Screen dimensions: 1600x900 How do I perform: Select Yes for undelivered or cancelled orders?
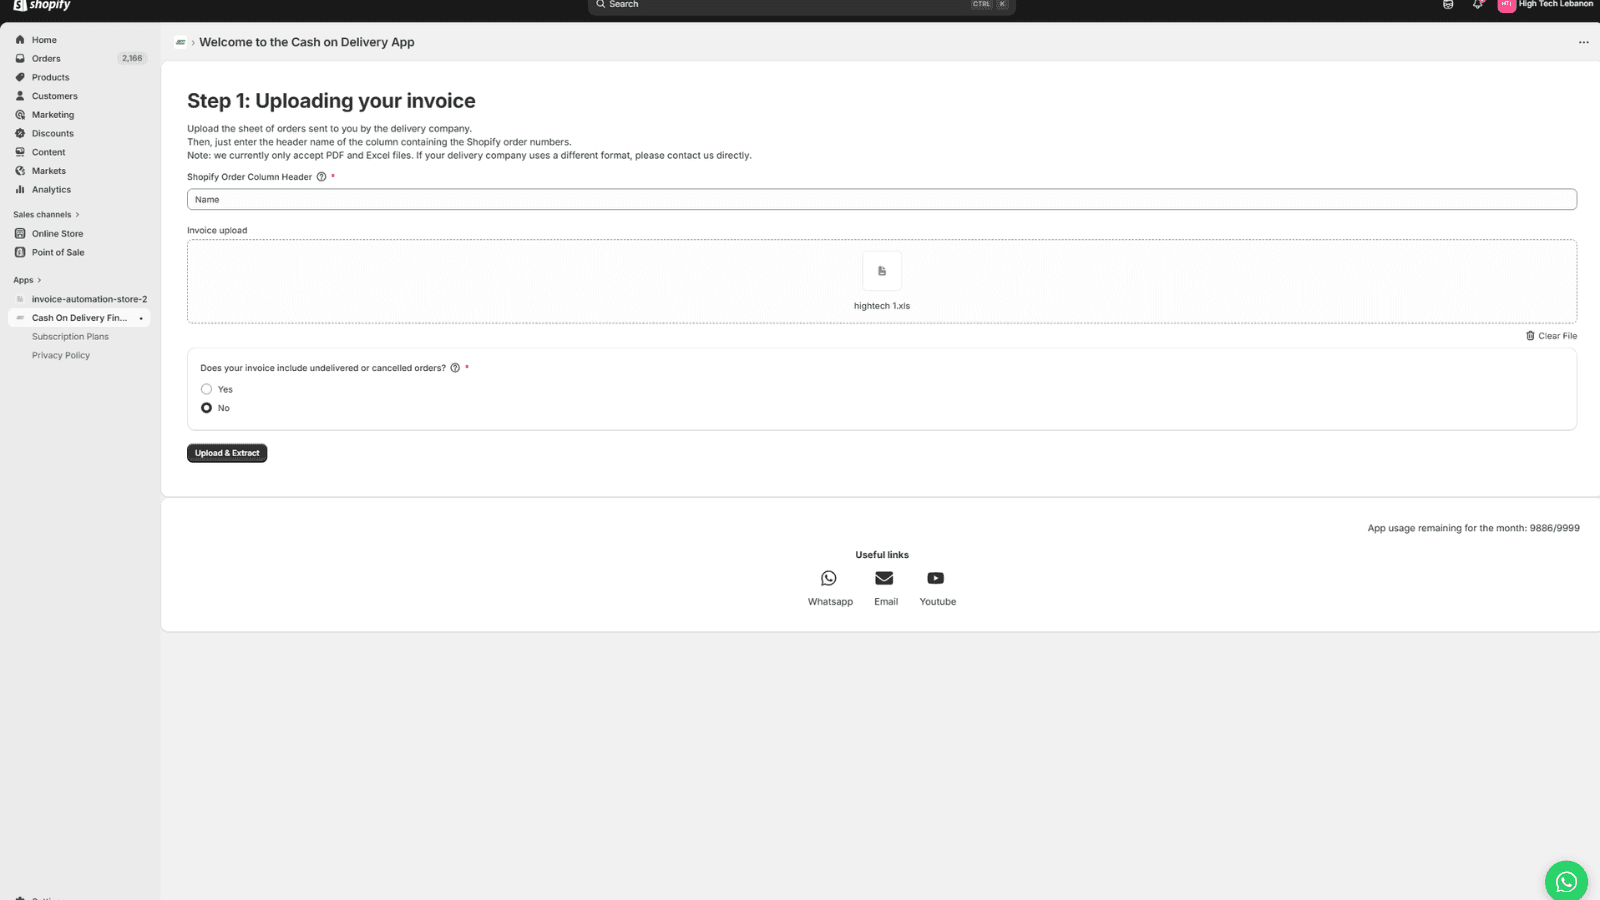(x=207, y=389)
